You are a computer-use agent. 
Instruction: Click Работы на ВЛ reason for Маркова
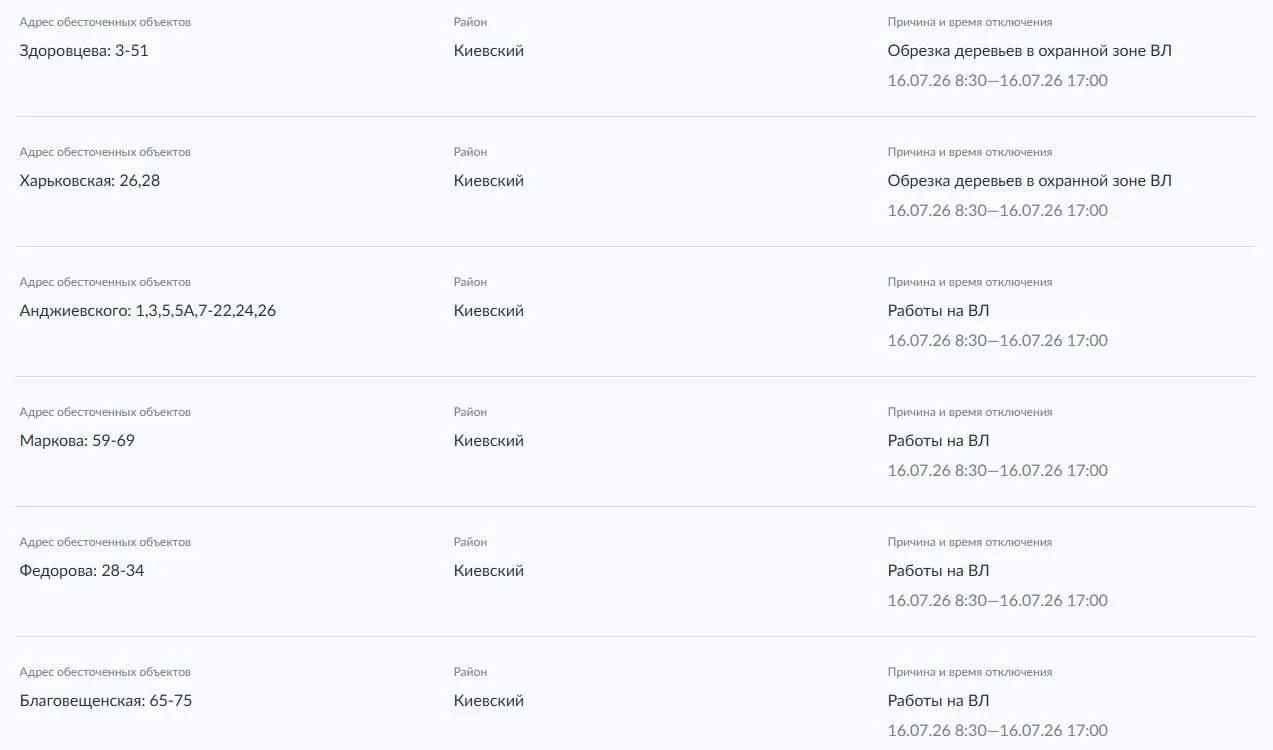point(939,441)
